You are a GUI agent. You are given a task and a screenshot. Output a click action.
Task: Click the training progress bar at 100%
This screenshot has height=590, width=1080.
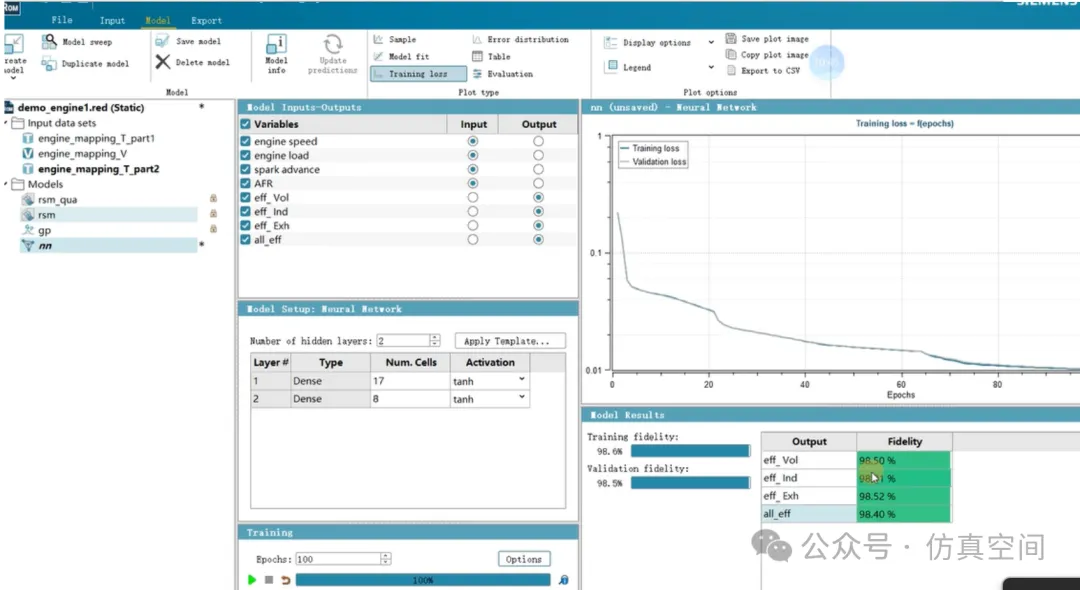(422, 580)
